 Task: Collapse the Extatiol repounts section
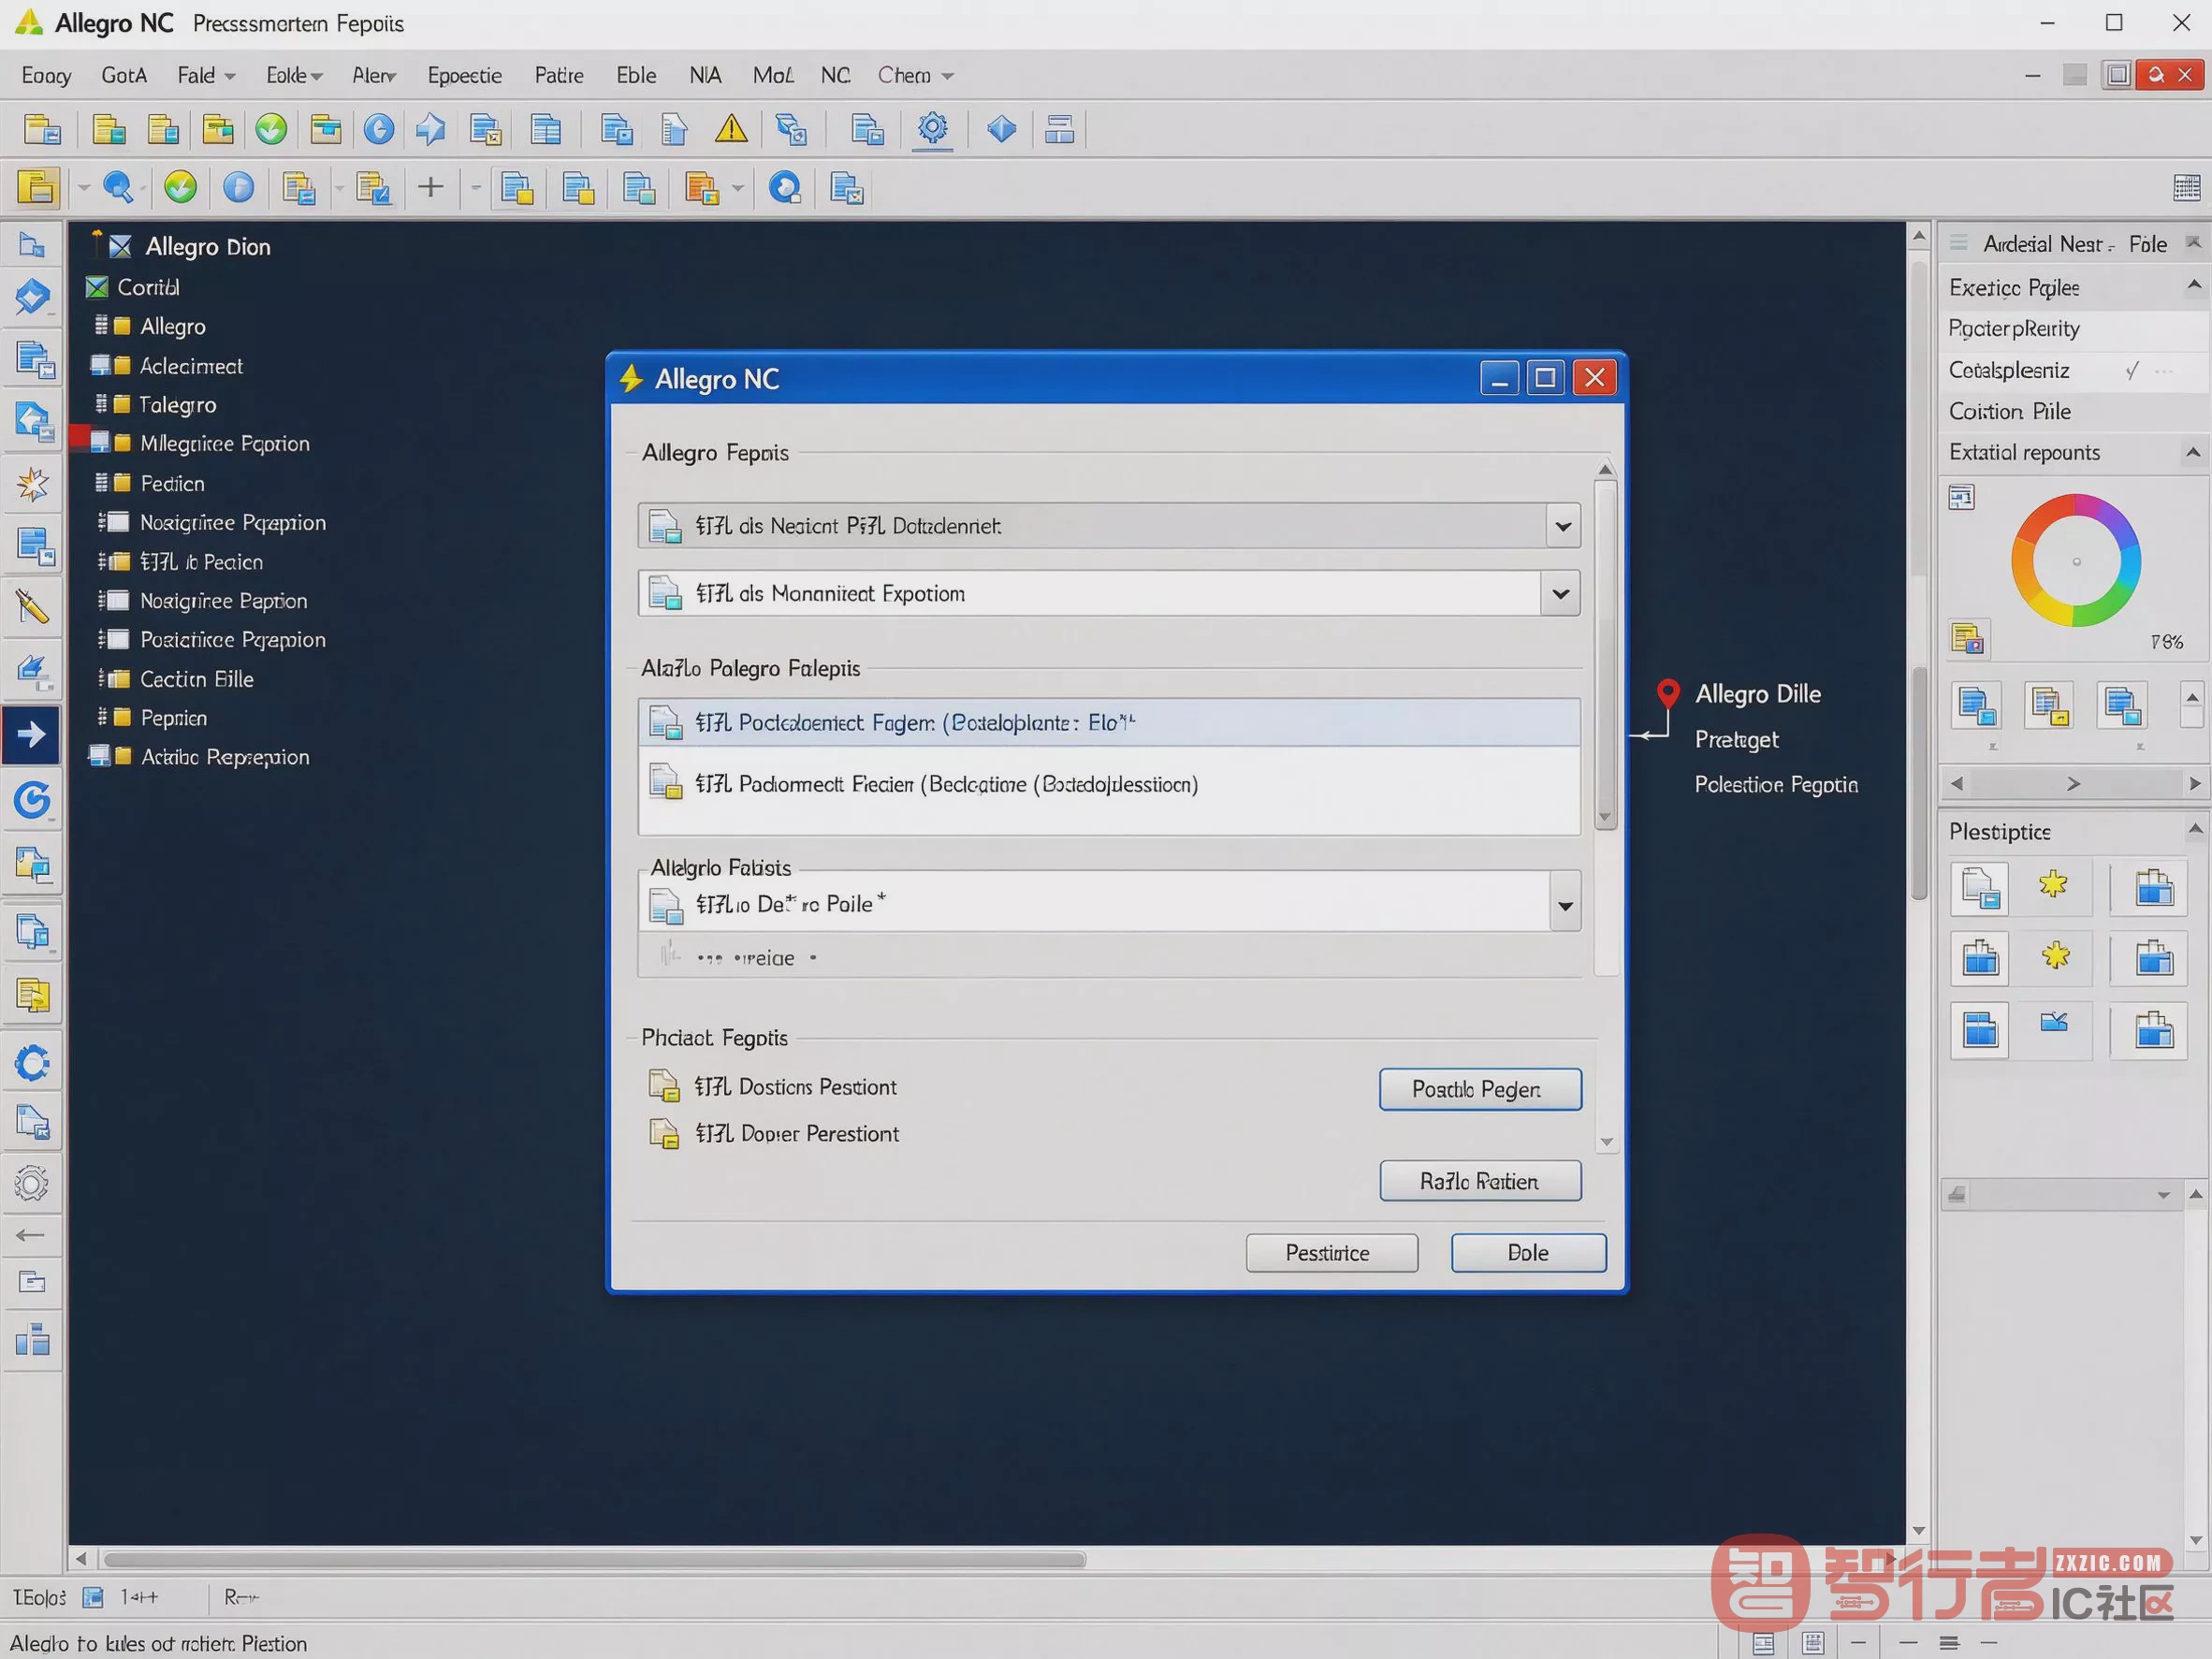(x=2194, y=452)
